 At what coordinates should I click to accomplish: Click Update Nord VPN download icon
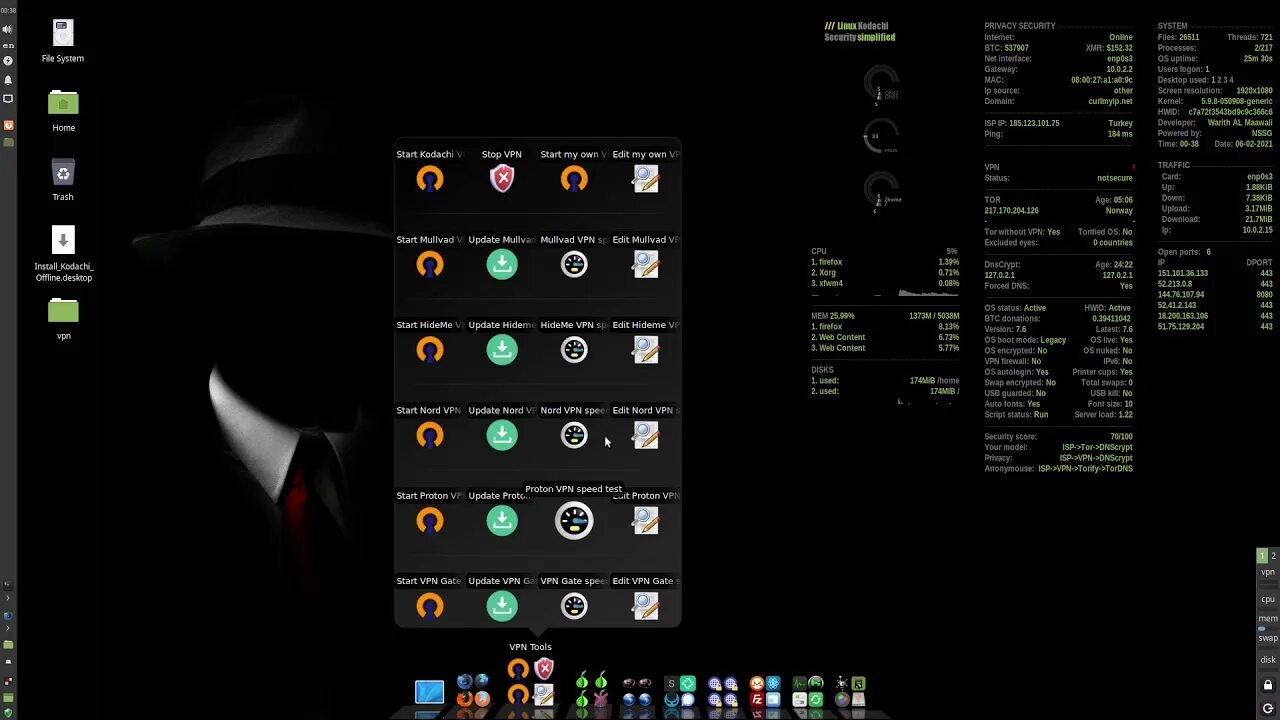pyautogui.click(x=502, y=435)
